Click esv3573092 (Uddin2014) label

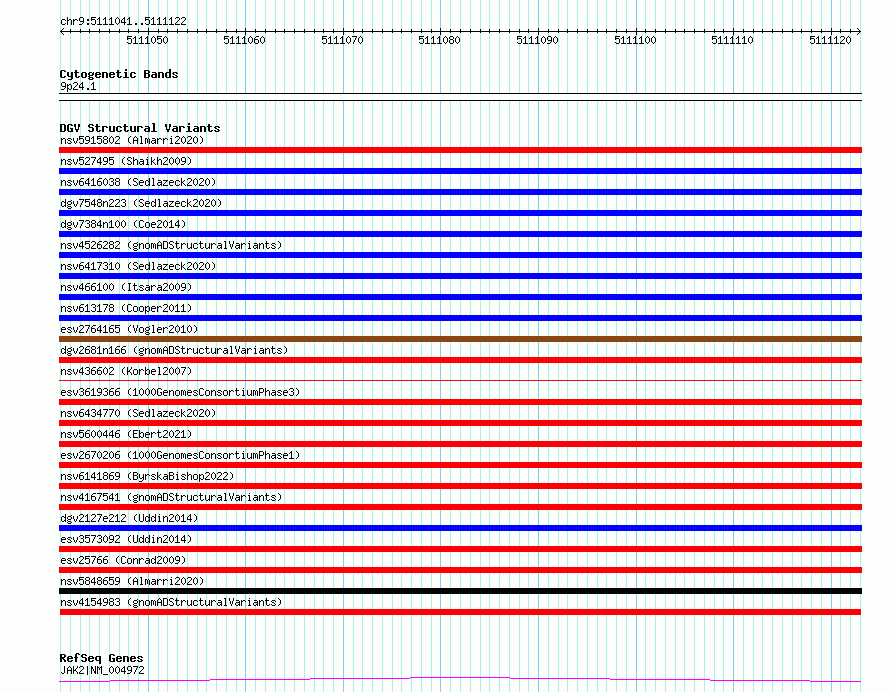[x=126, y=539]
